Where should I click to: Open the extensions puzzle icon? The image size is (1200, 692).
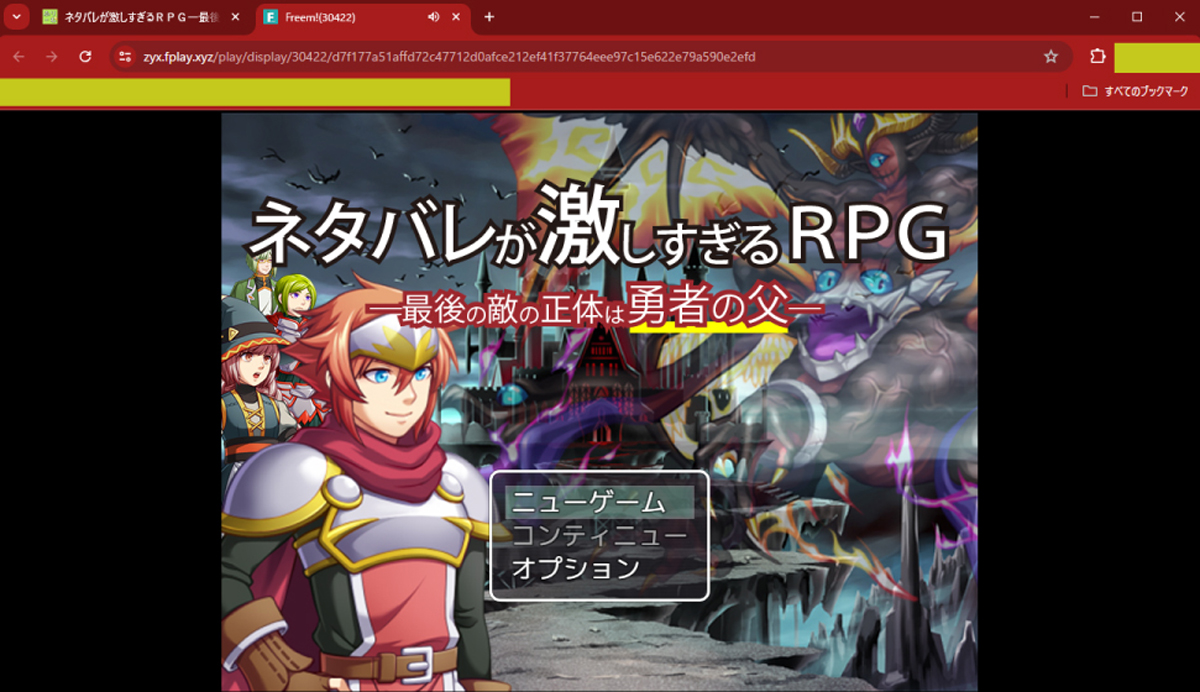click(1097, 57)
